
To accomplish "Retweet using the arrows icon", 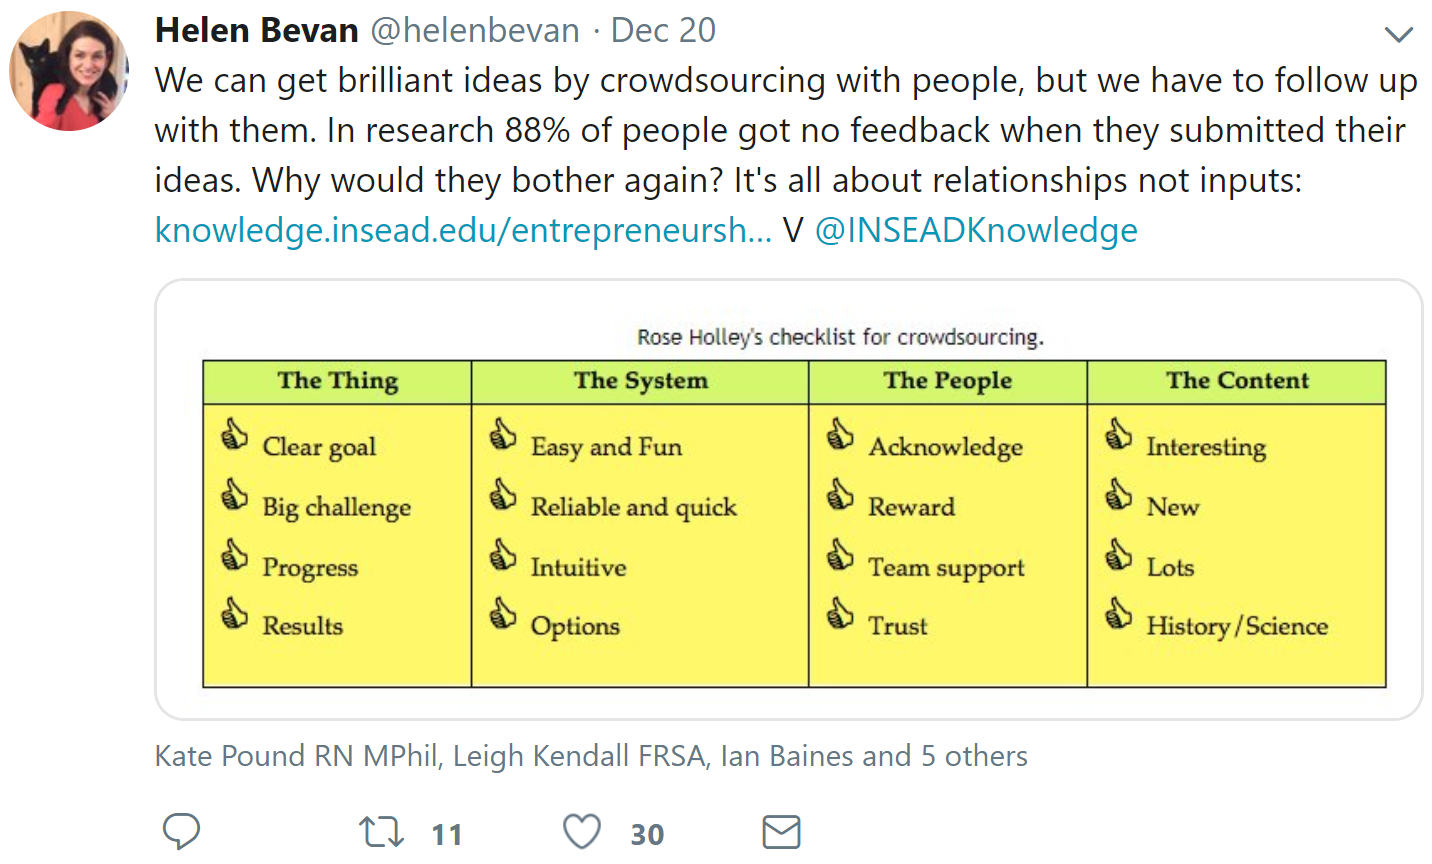I will [381, 832].
